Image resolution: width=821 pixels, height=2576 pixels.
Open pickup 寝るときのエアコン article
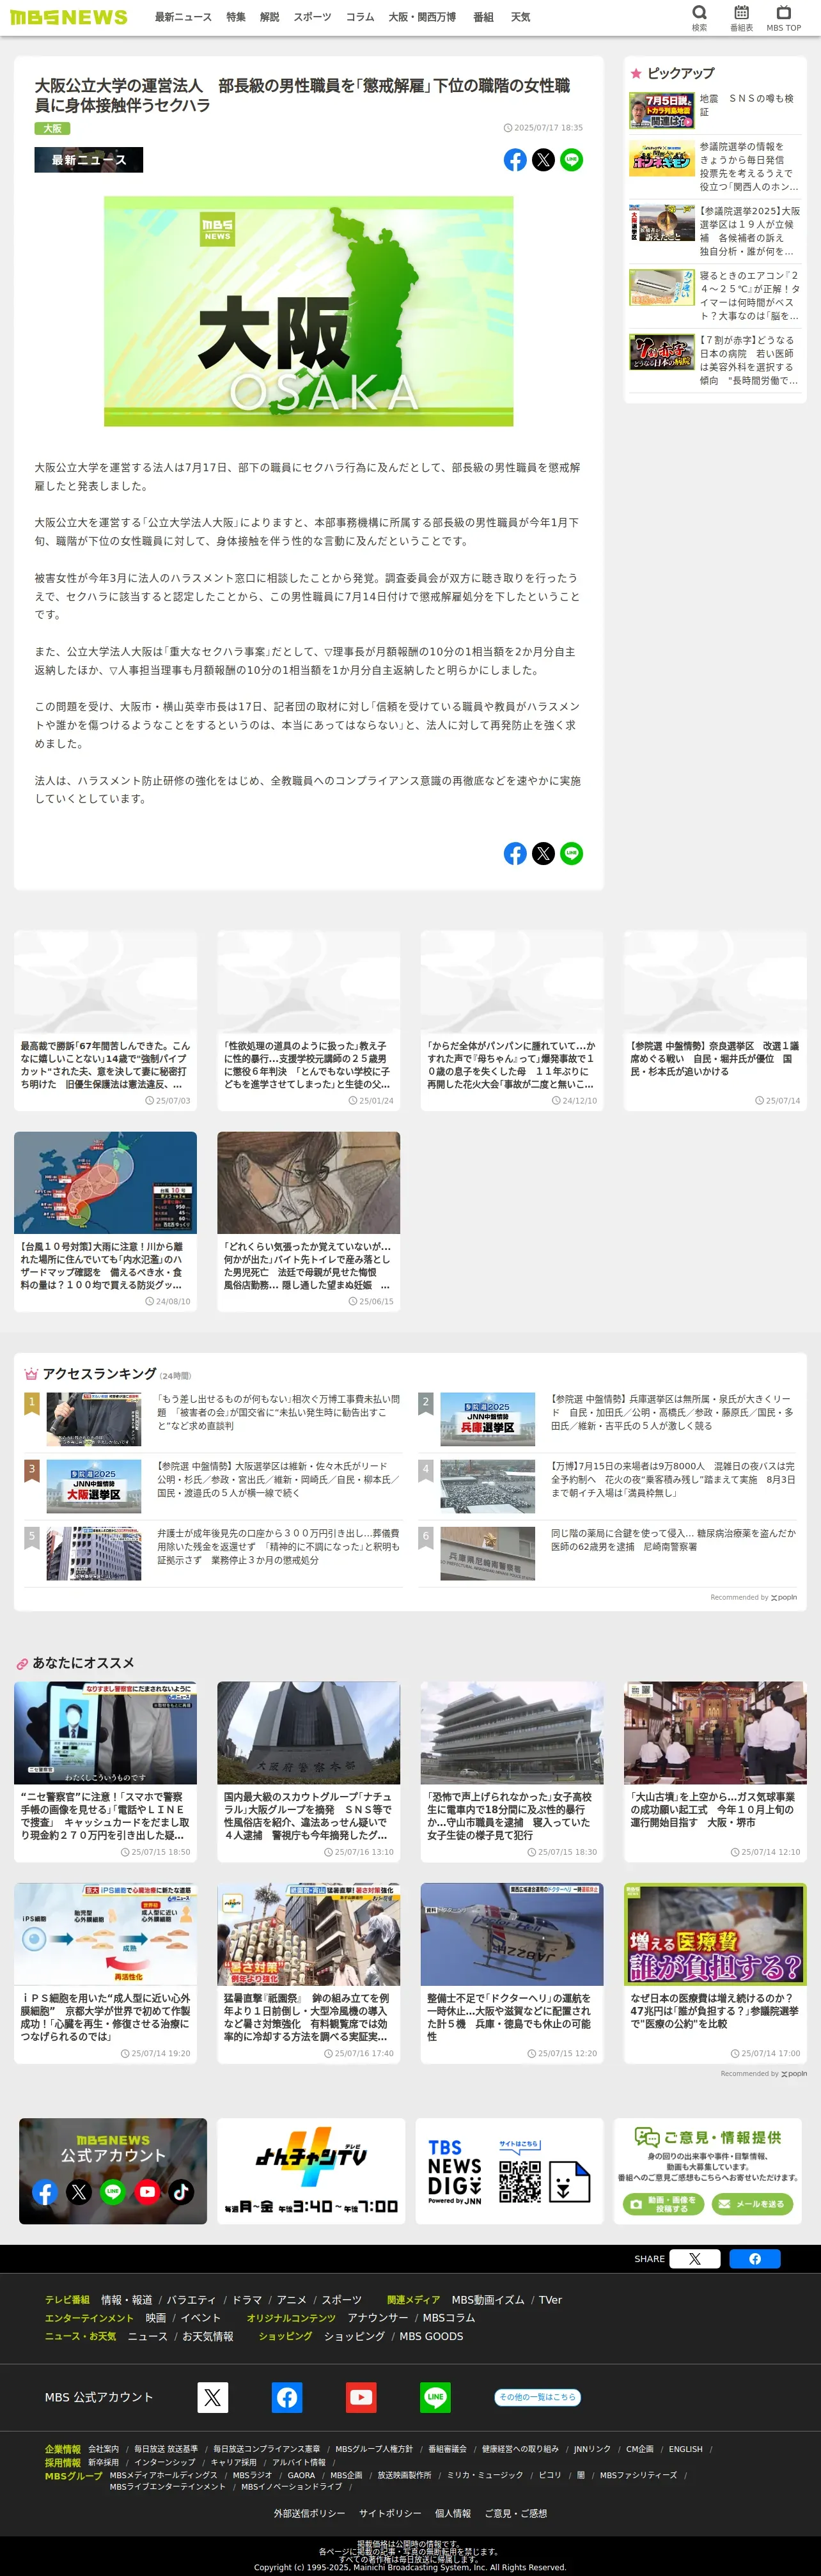click(x=715, y=295)
